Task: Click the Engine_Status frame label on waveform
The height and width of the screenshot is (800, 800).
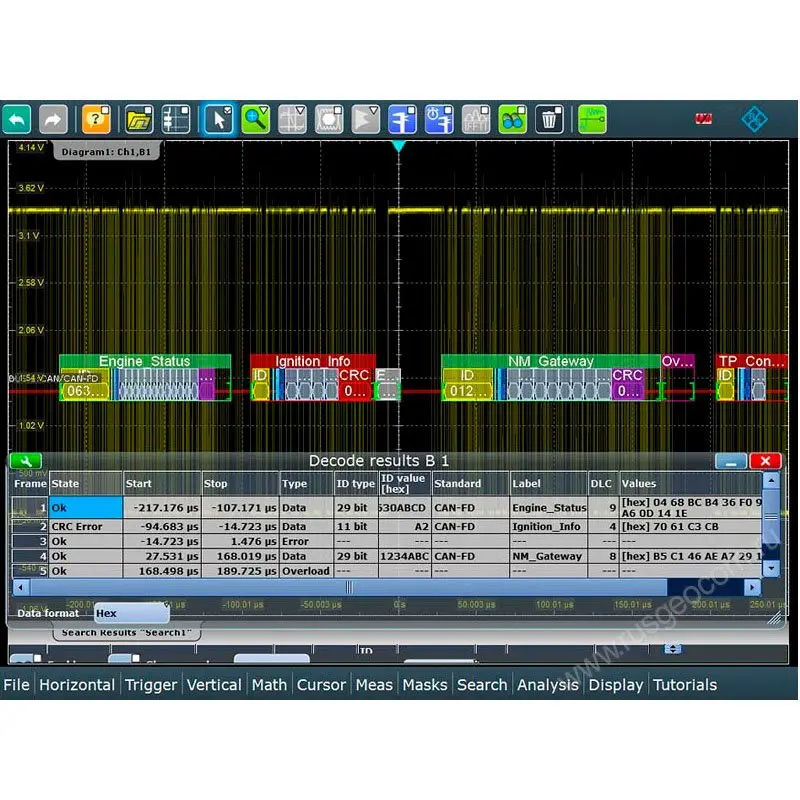Action: (144, 361)
